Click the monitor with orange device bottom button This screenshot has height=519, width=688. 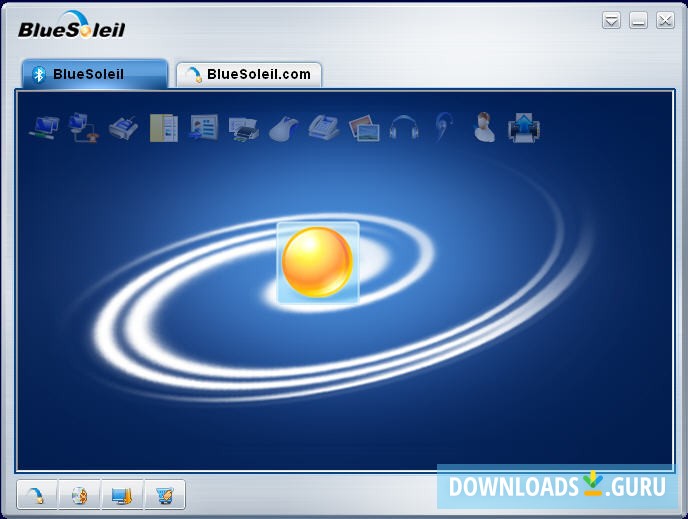tap(122, 495)
